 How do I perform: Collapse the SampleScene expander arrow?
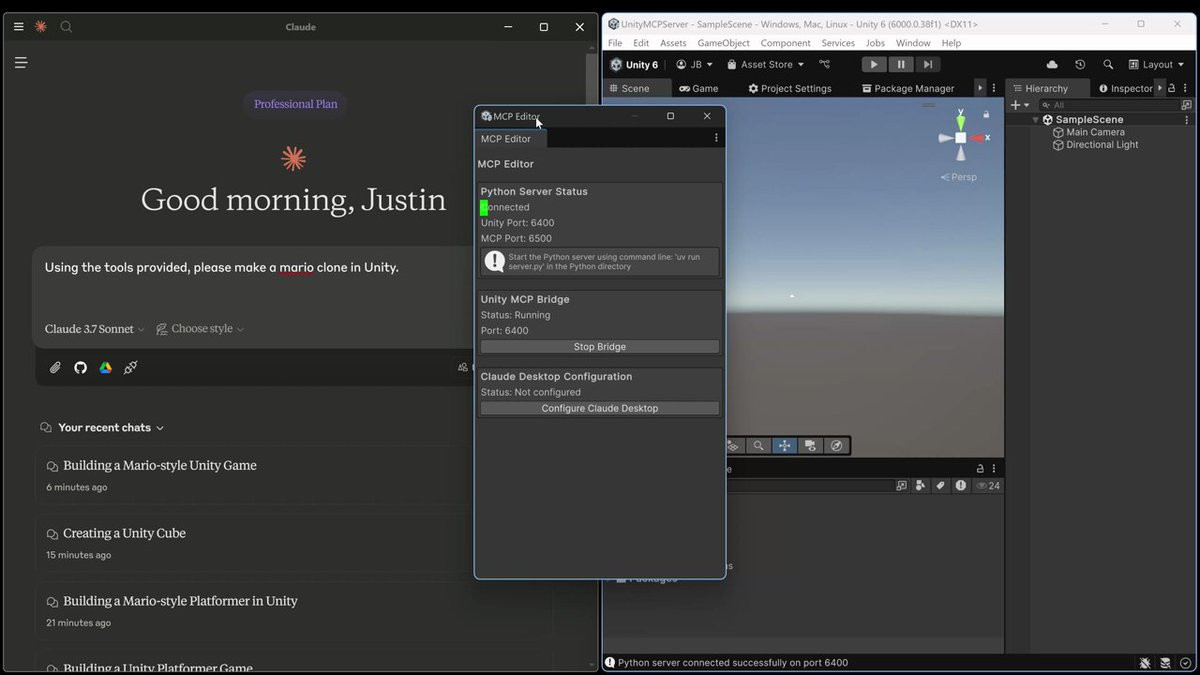pyautogui.click(x=1036, y=120)
